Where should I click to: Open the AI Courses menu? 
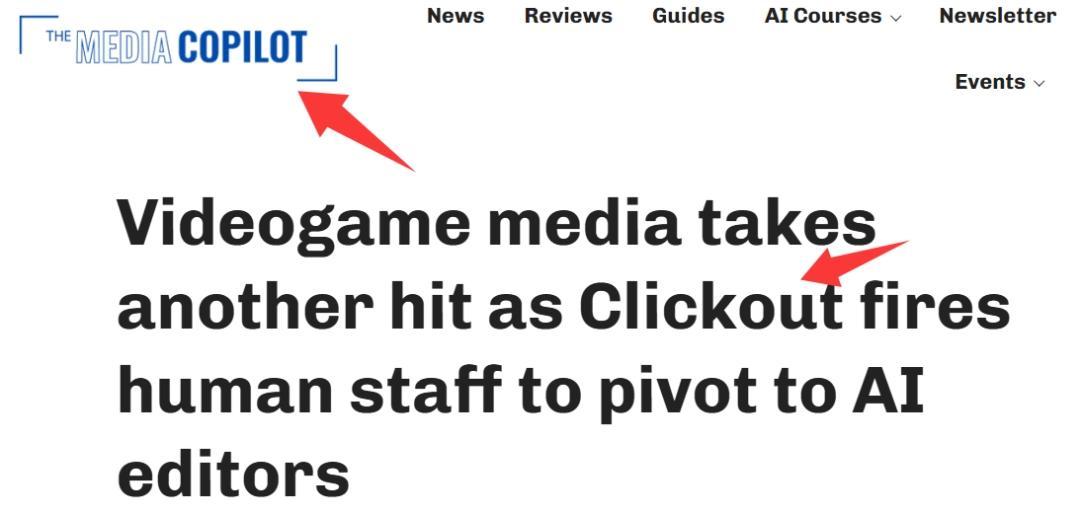pos(833,16)
